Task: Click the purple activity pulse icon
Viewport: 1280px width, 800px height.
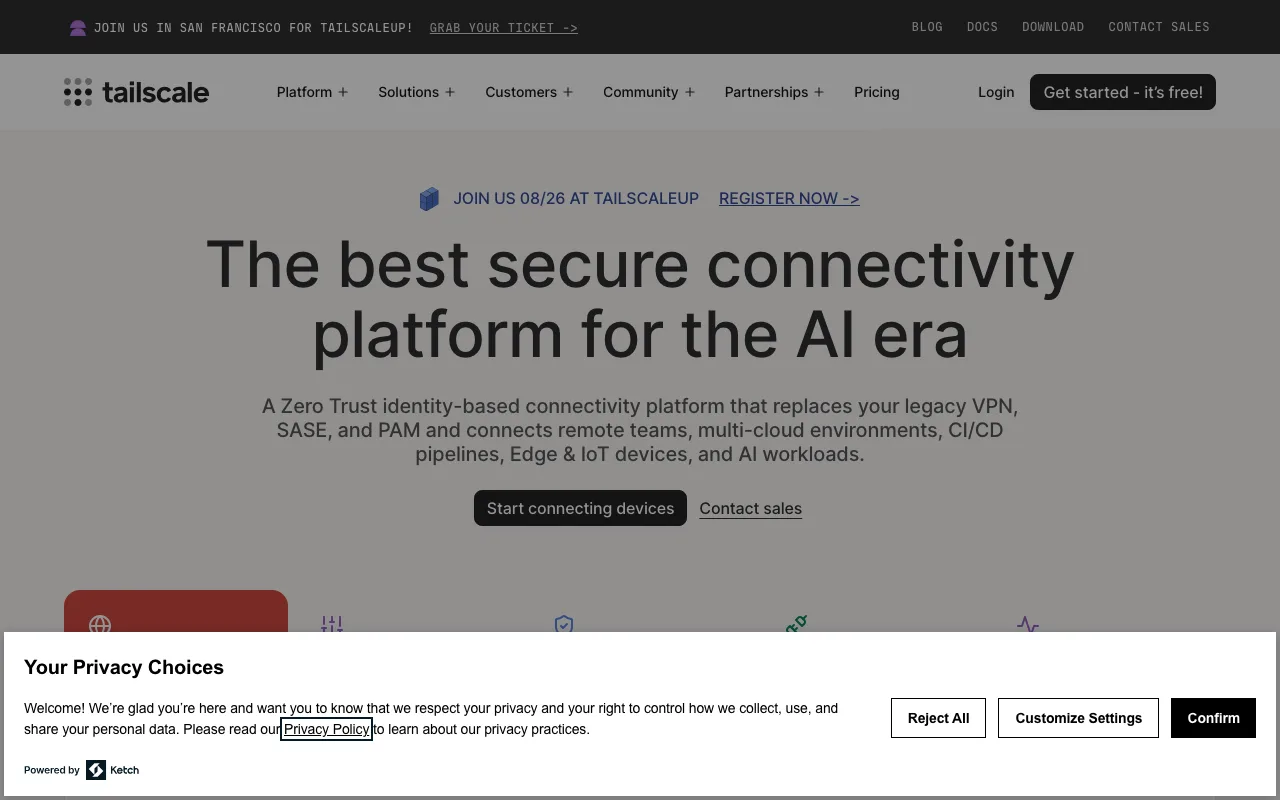Action: pyautogui.click(x=1028, y=624)
